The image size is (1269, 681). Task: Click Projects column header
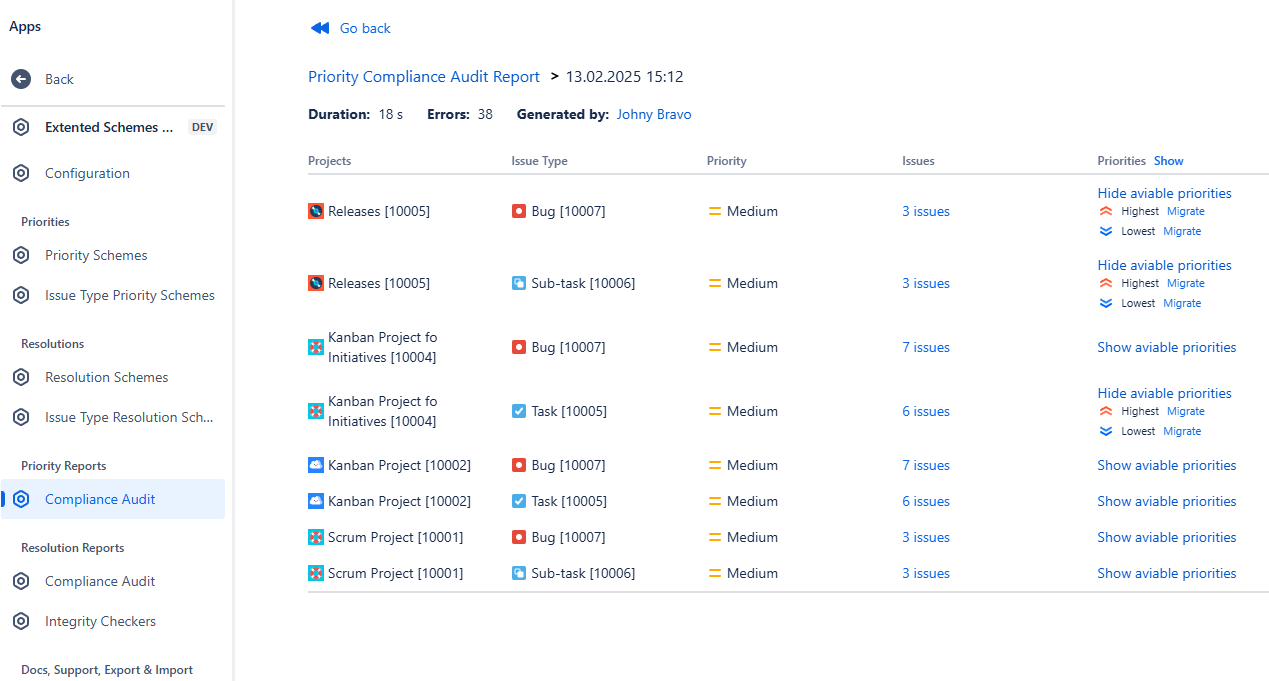click(329, 161)
